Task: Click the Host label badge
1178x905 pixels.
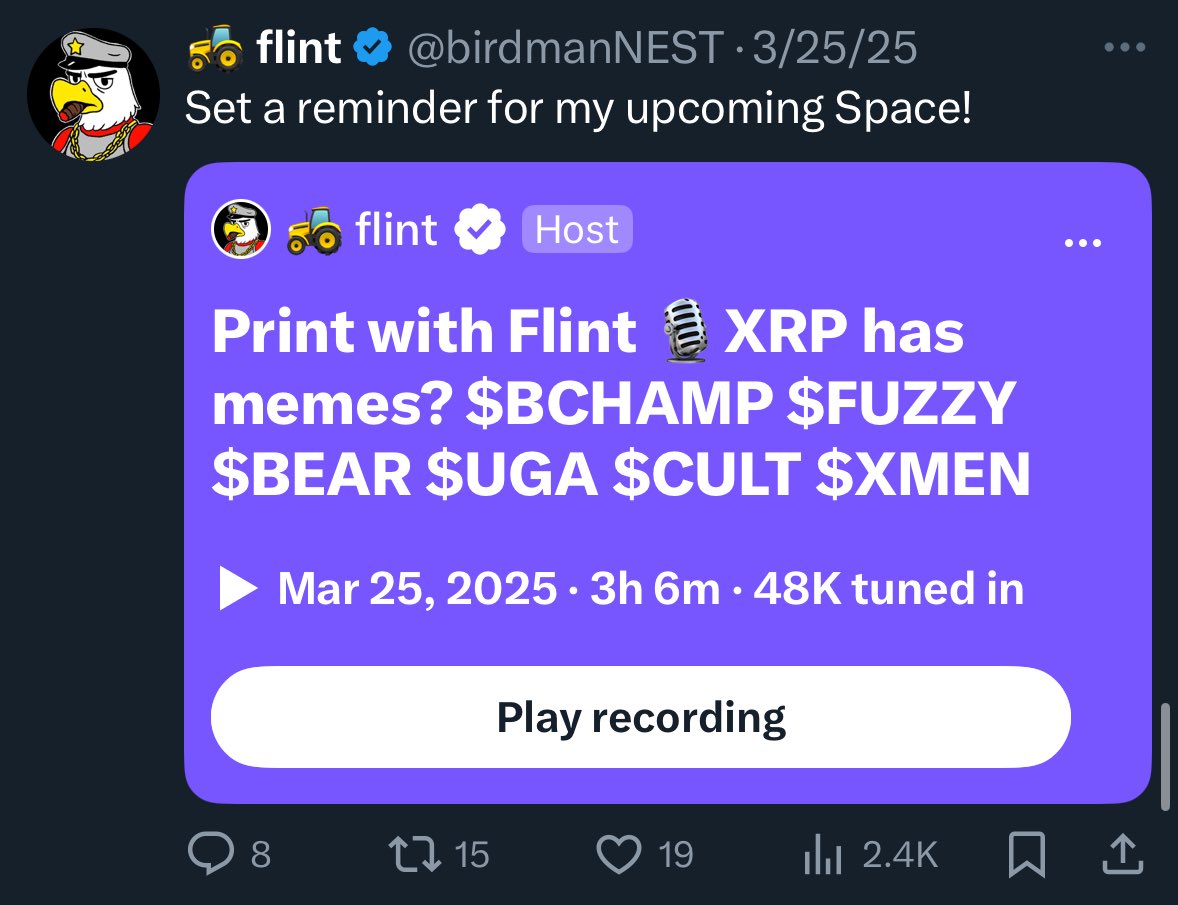Action: 577,229
